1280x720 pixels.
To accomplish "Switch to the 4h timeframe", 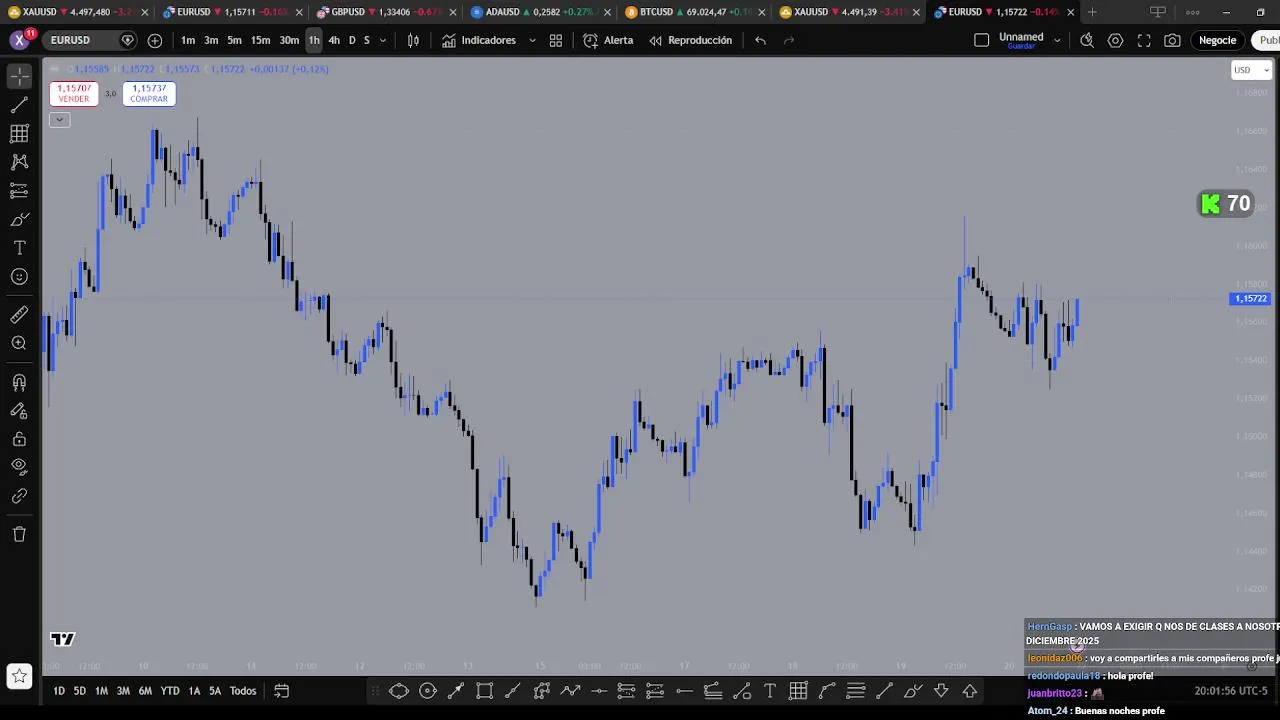I will click(334, 40).
